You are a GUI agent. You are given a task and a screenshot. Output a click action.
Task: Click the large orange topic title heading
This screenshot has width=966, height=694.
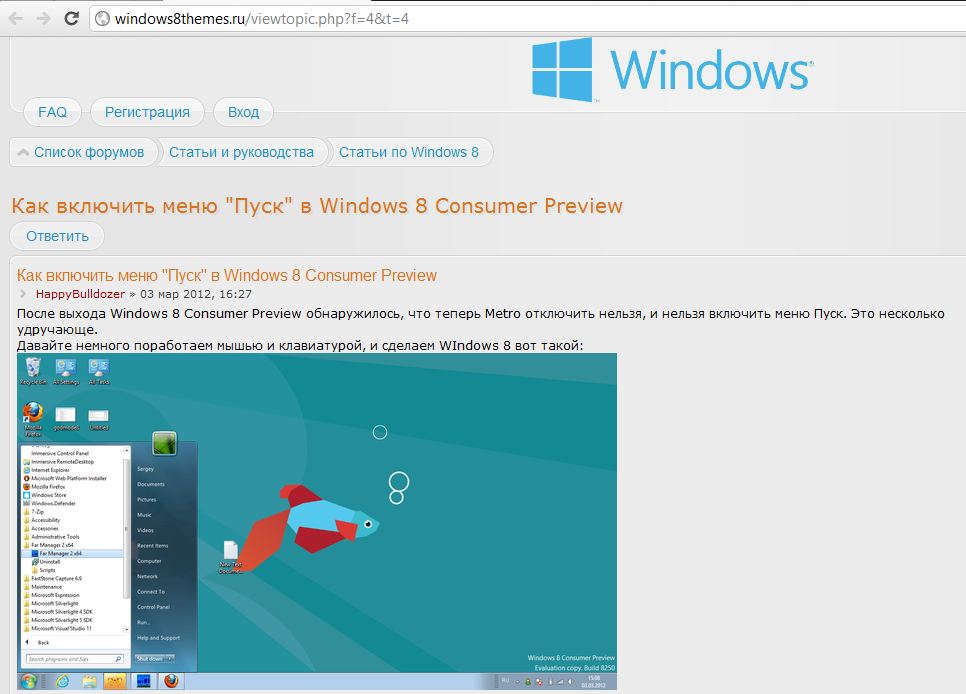tap(316, 206)
